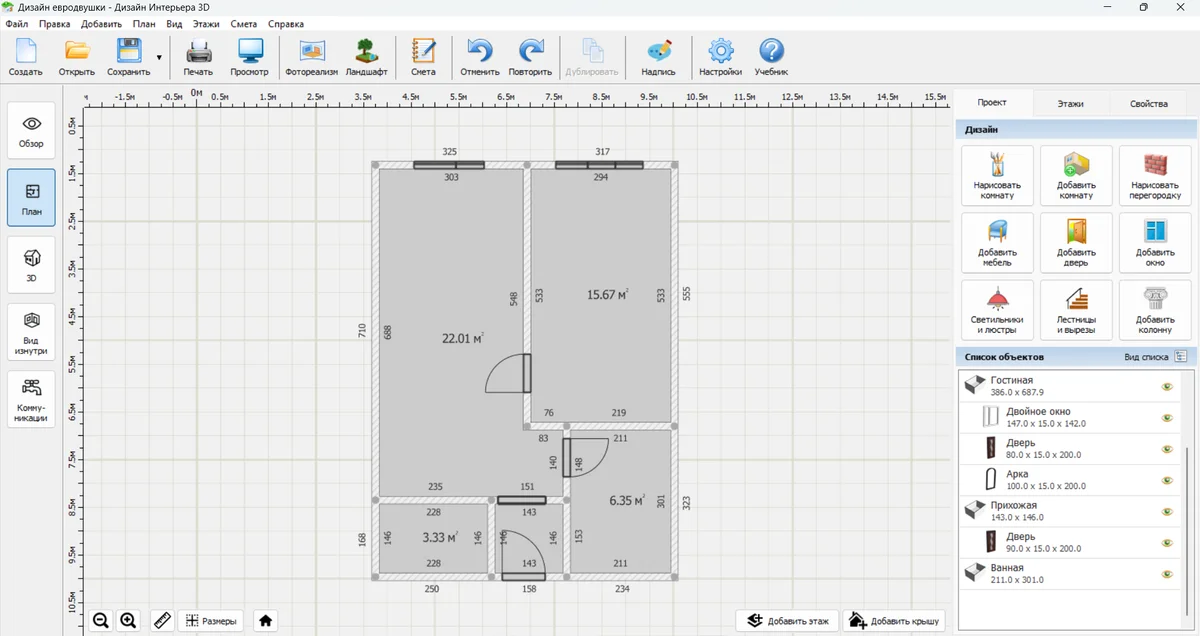Open the Просмотр preview icon
Screen dimensions: 1200x636
coord(249,57)
